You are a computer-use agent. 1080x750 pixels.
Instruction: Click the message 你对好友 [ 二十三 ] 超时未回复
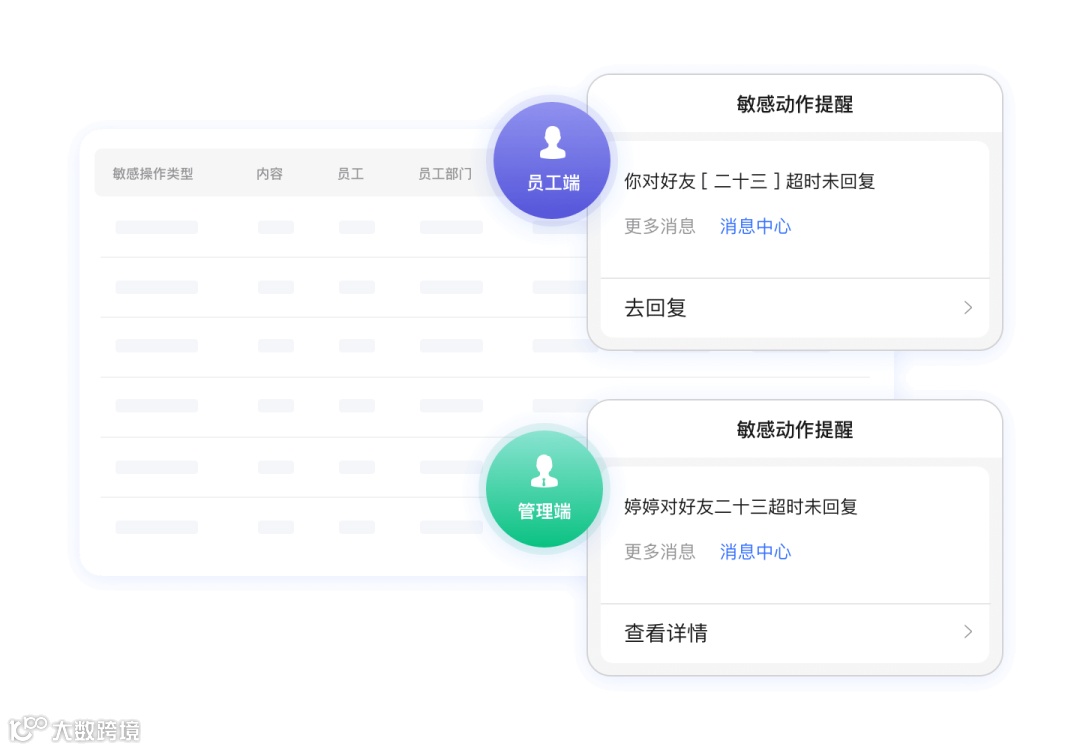[749, 181]
